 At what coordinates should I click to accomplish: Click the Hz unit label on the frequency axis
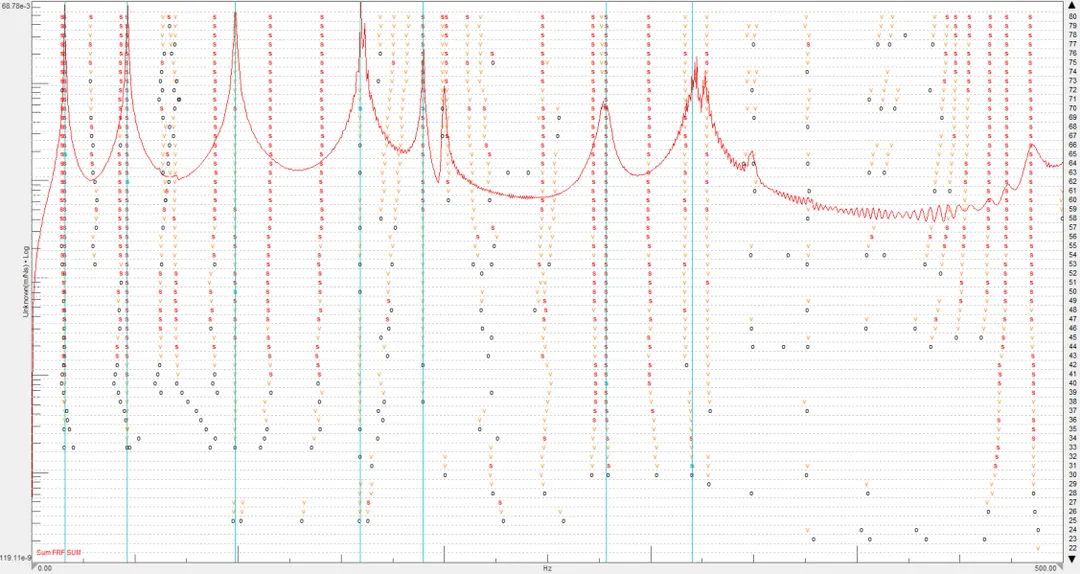click(x=547, y=568)
